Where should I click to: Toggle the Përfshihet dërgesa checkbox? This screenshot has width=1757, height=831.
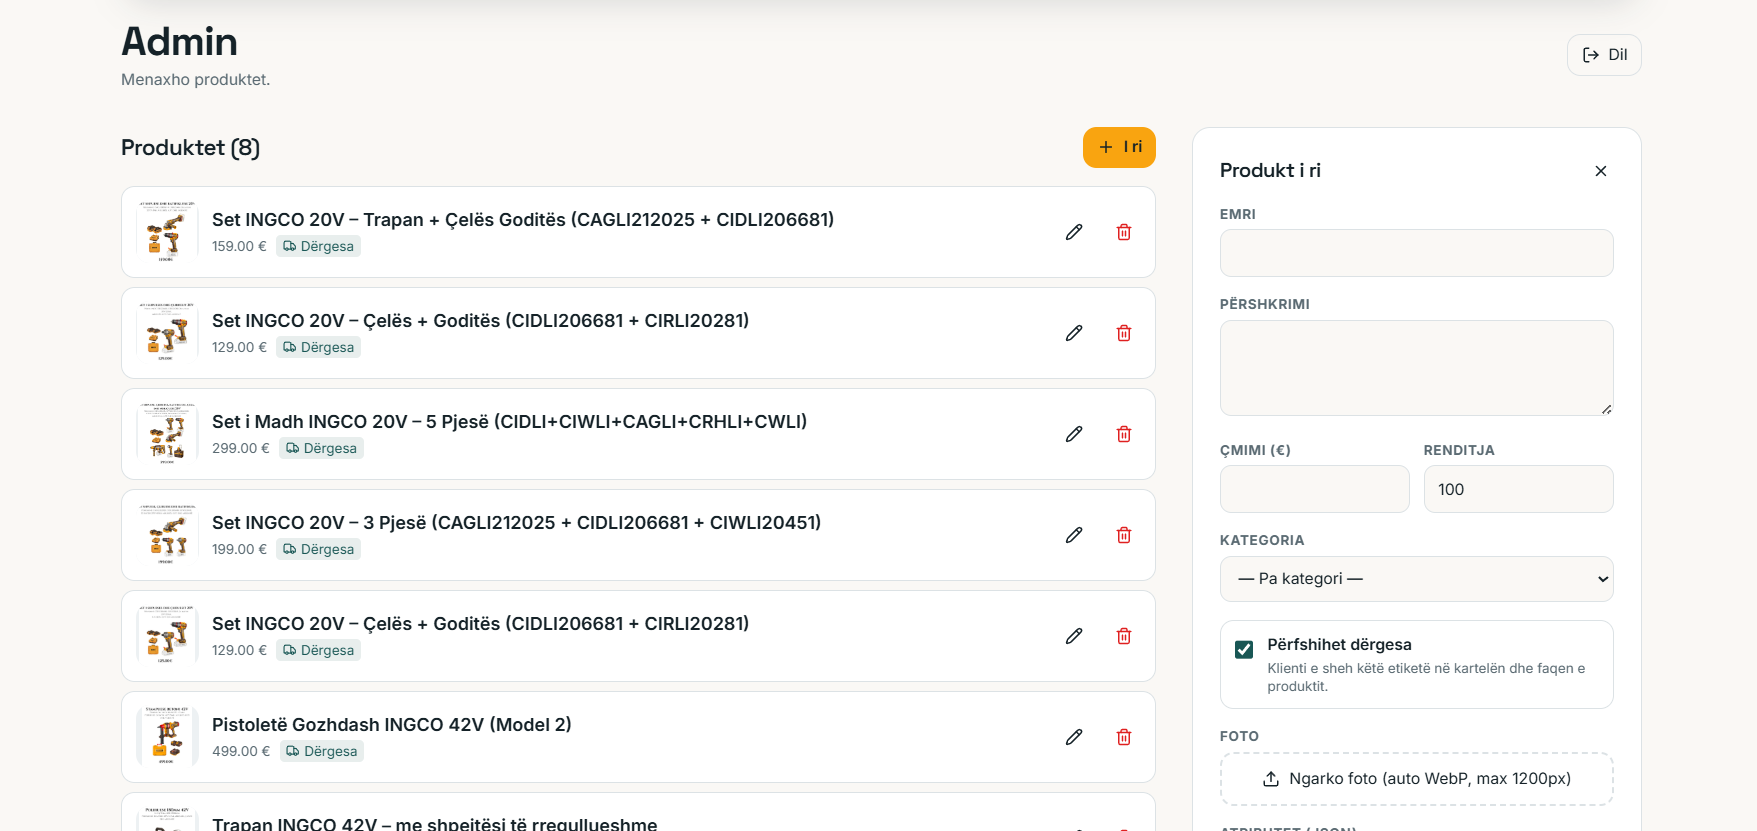(1244, 650)
